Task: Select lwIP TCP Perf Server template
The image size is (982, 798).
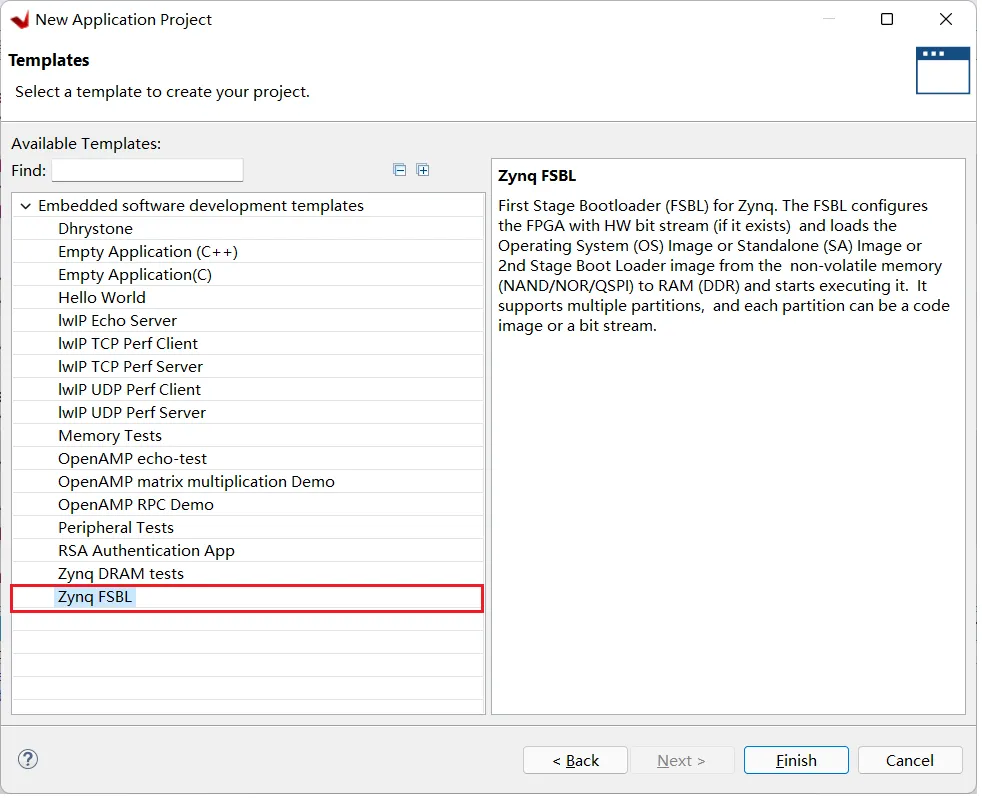Action: pos(249,368)
